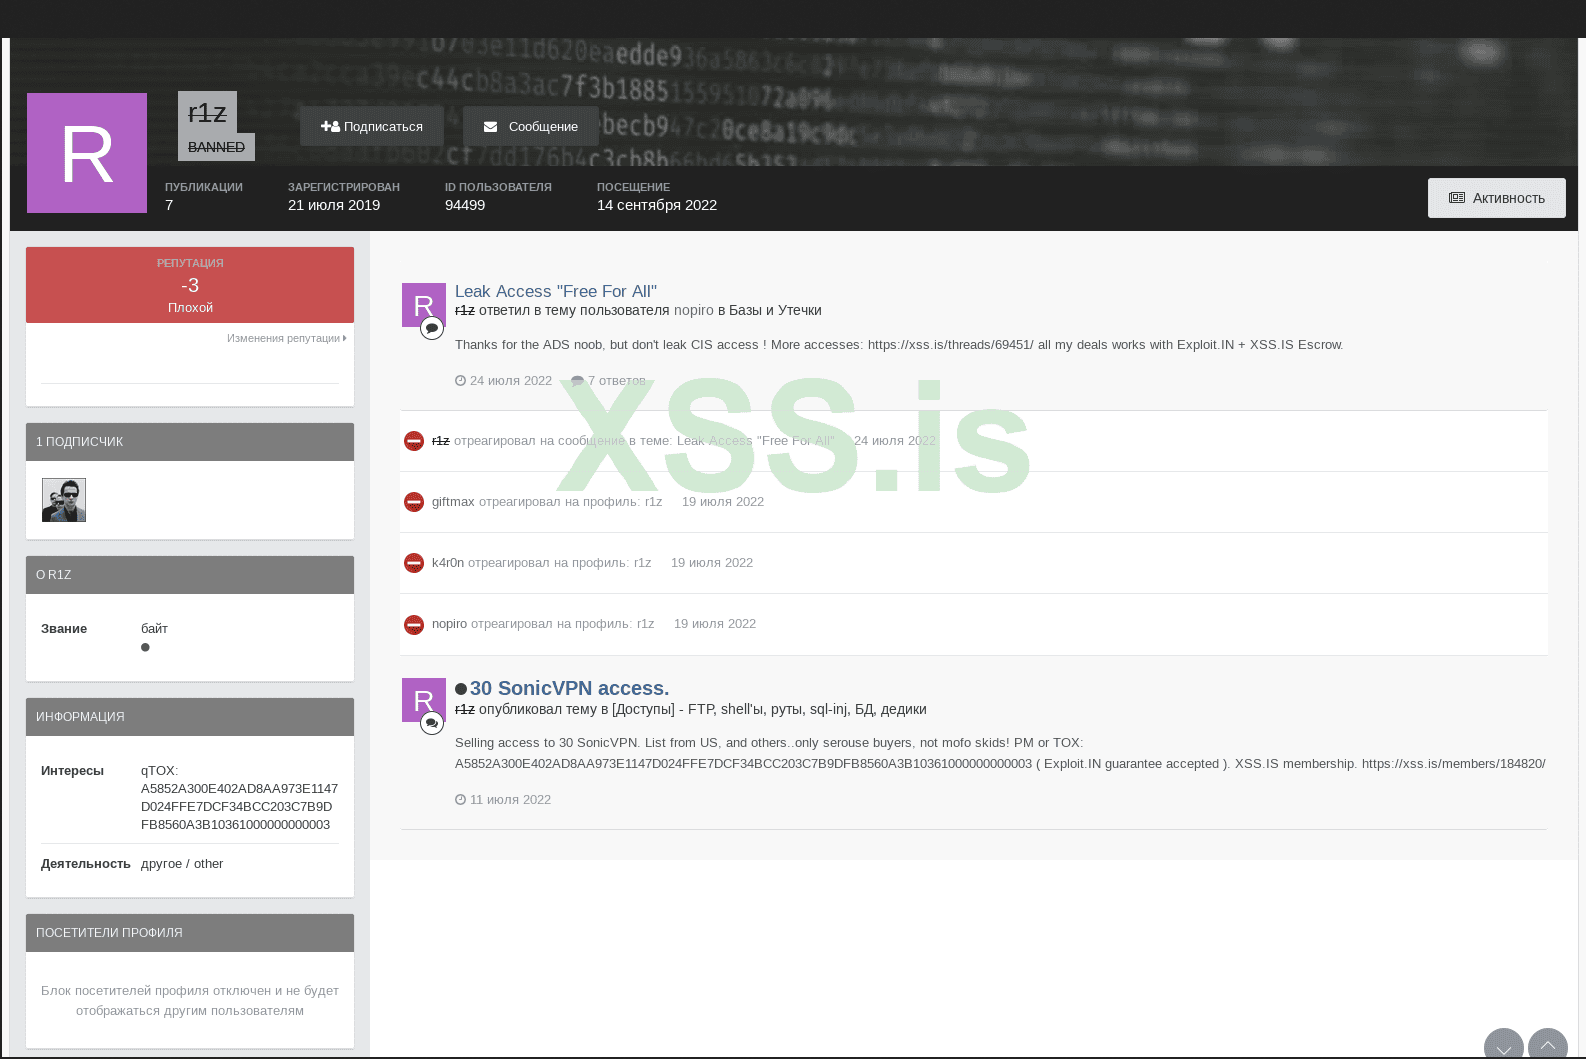1586x1059 pixels.
Task: Click r1z author name in SonicVPN post
Action: pyautogui.click(x=465, y=709)
